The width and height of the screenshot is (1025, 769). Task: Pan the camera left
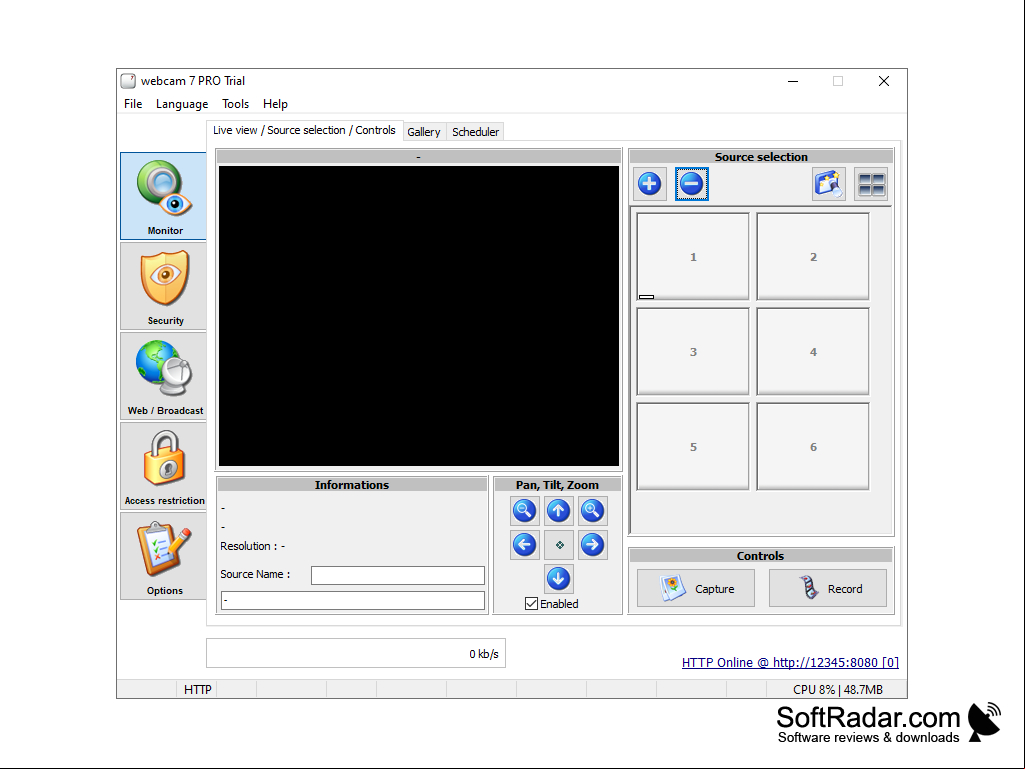524,545
